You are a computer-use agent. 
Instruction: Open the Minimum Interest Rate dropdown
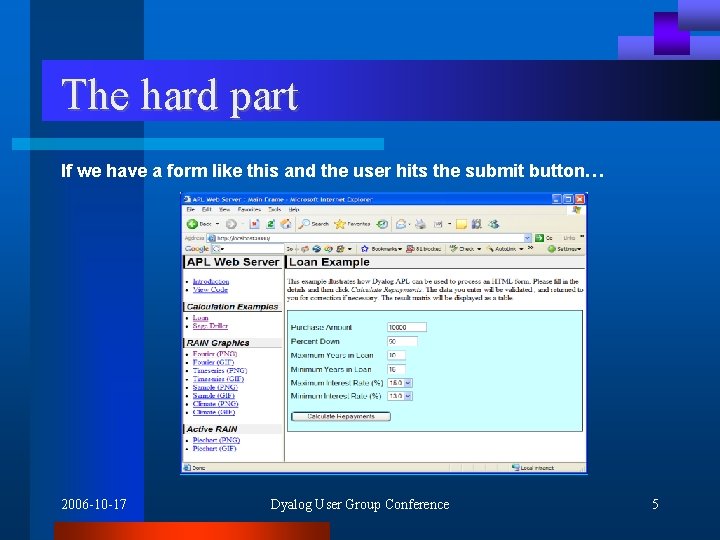408,396
